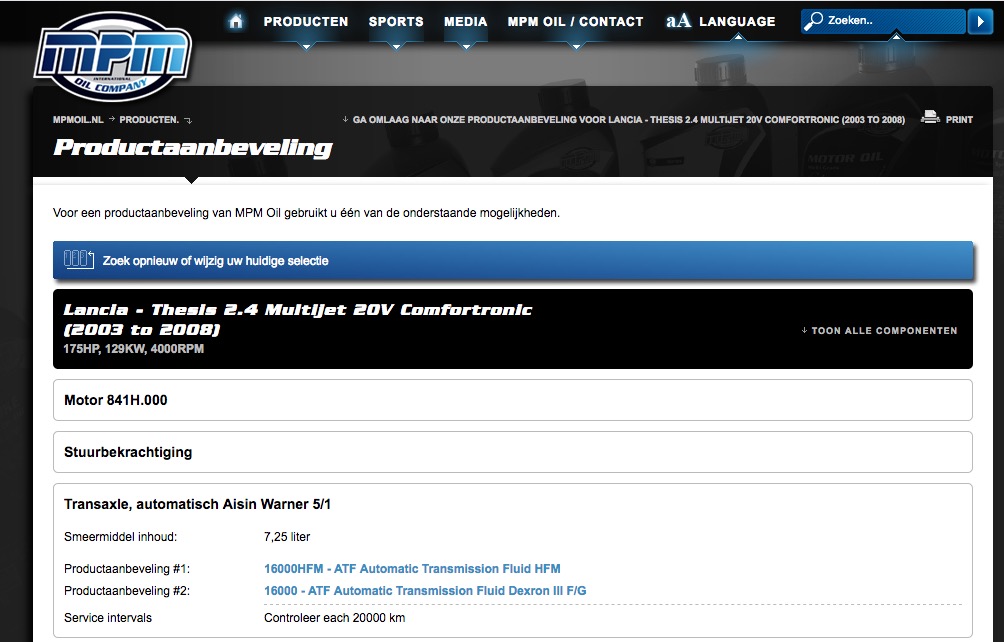This screenshot has height=642, width=1004.
Task: Open the MPM Oil / Contact menu
Action: [576, 22]
